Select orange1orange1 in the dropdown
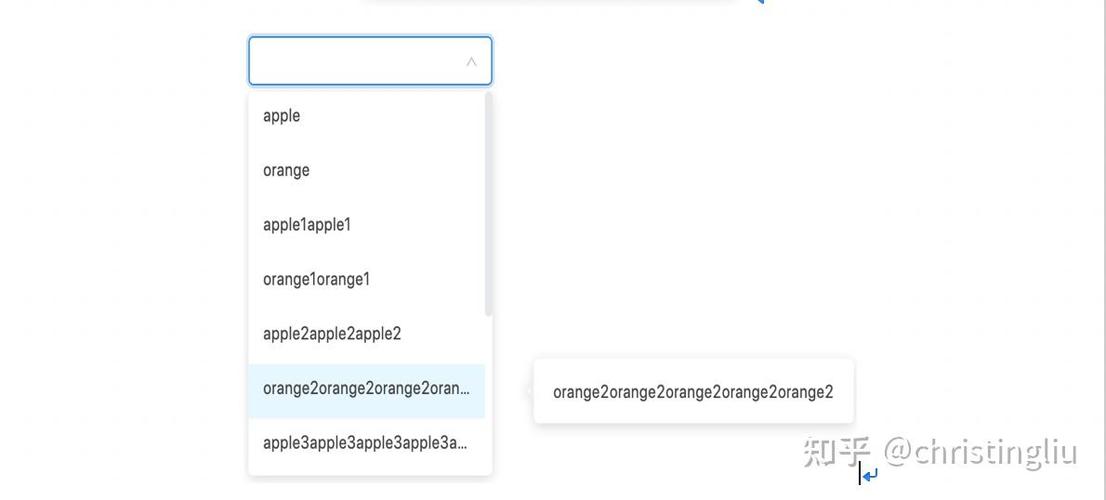The image size is (1106, 500). 366,279
